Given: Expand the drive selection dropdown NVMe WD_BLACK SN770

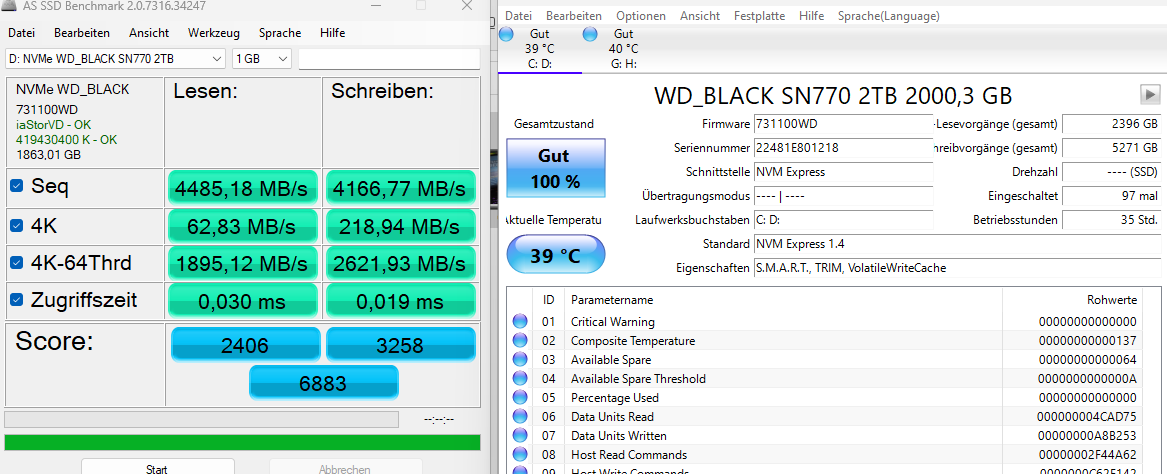Looking at the screenshot, I should (x=115, y=59).
